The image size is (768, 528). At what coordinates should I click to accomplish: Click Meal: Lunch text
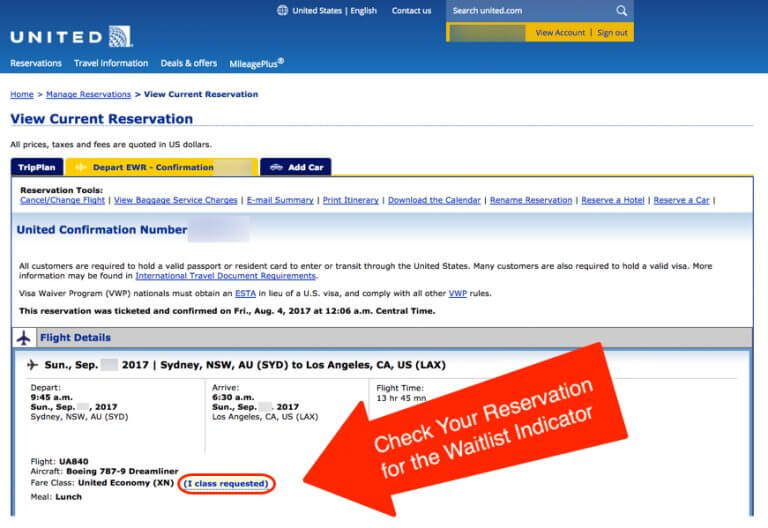coord(56,497)
